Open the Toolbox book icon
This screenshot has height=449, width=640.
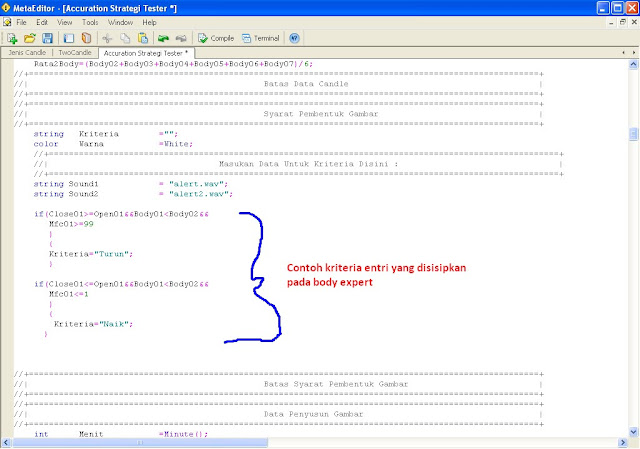(x=87, y=38)
